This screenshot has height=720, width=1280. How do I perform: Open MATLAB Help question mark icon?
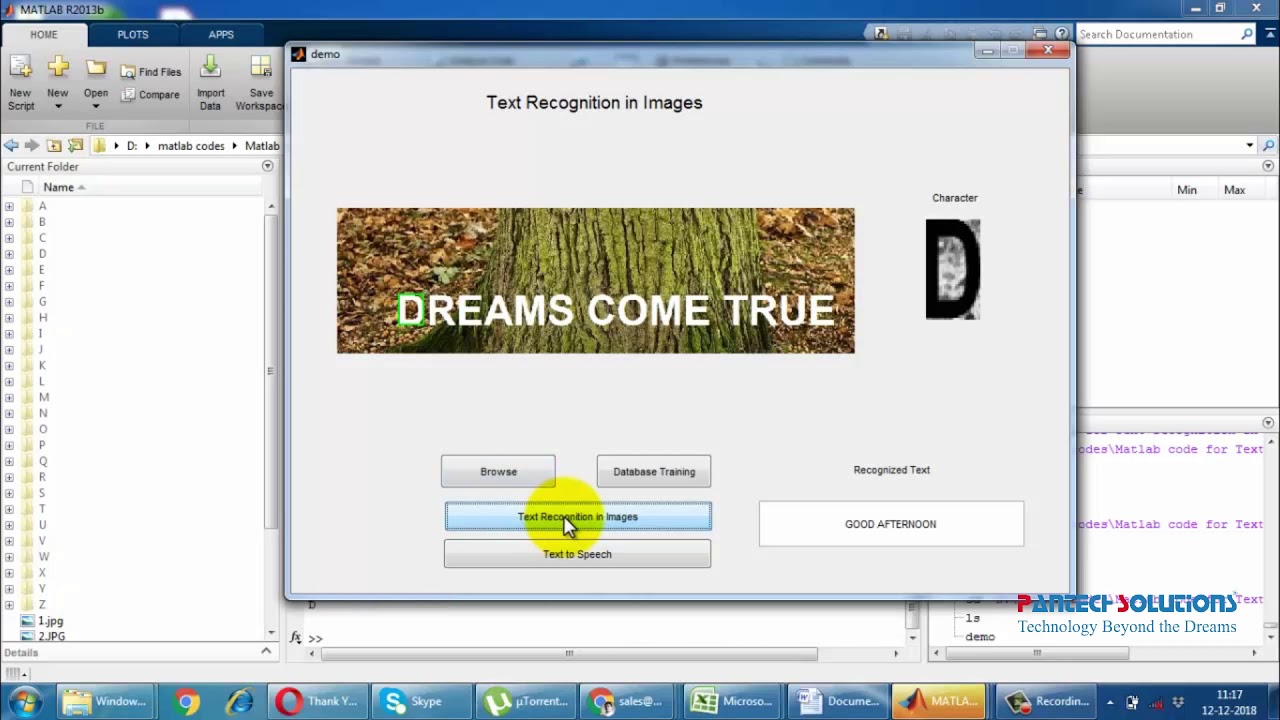(1062, 34)
